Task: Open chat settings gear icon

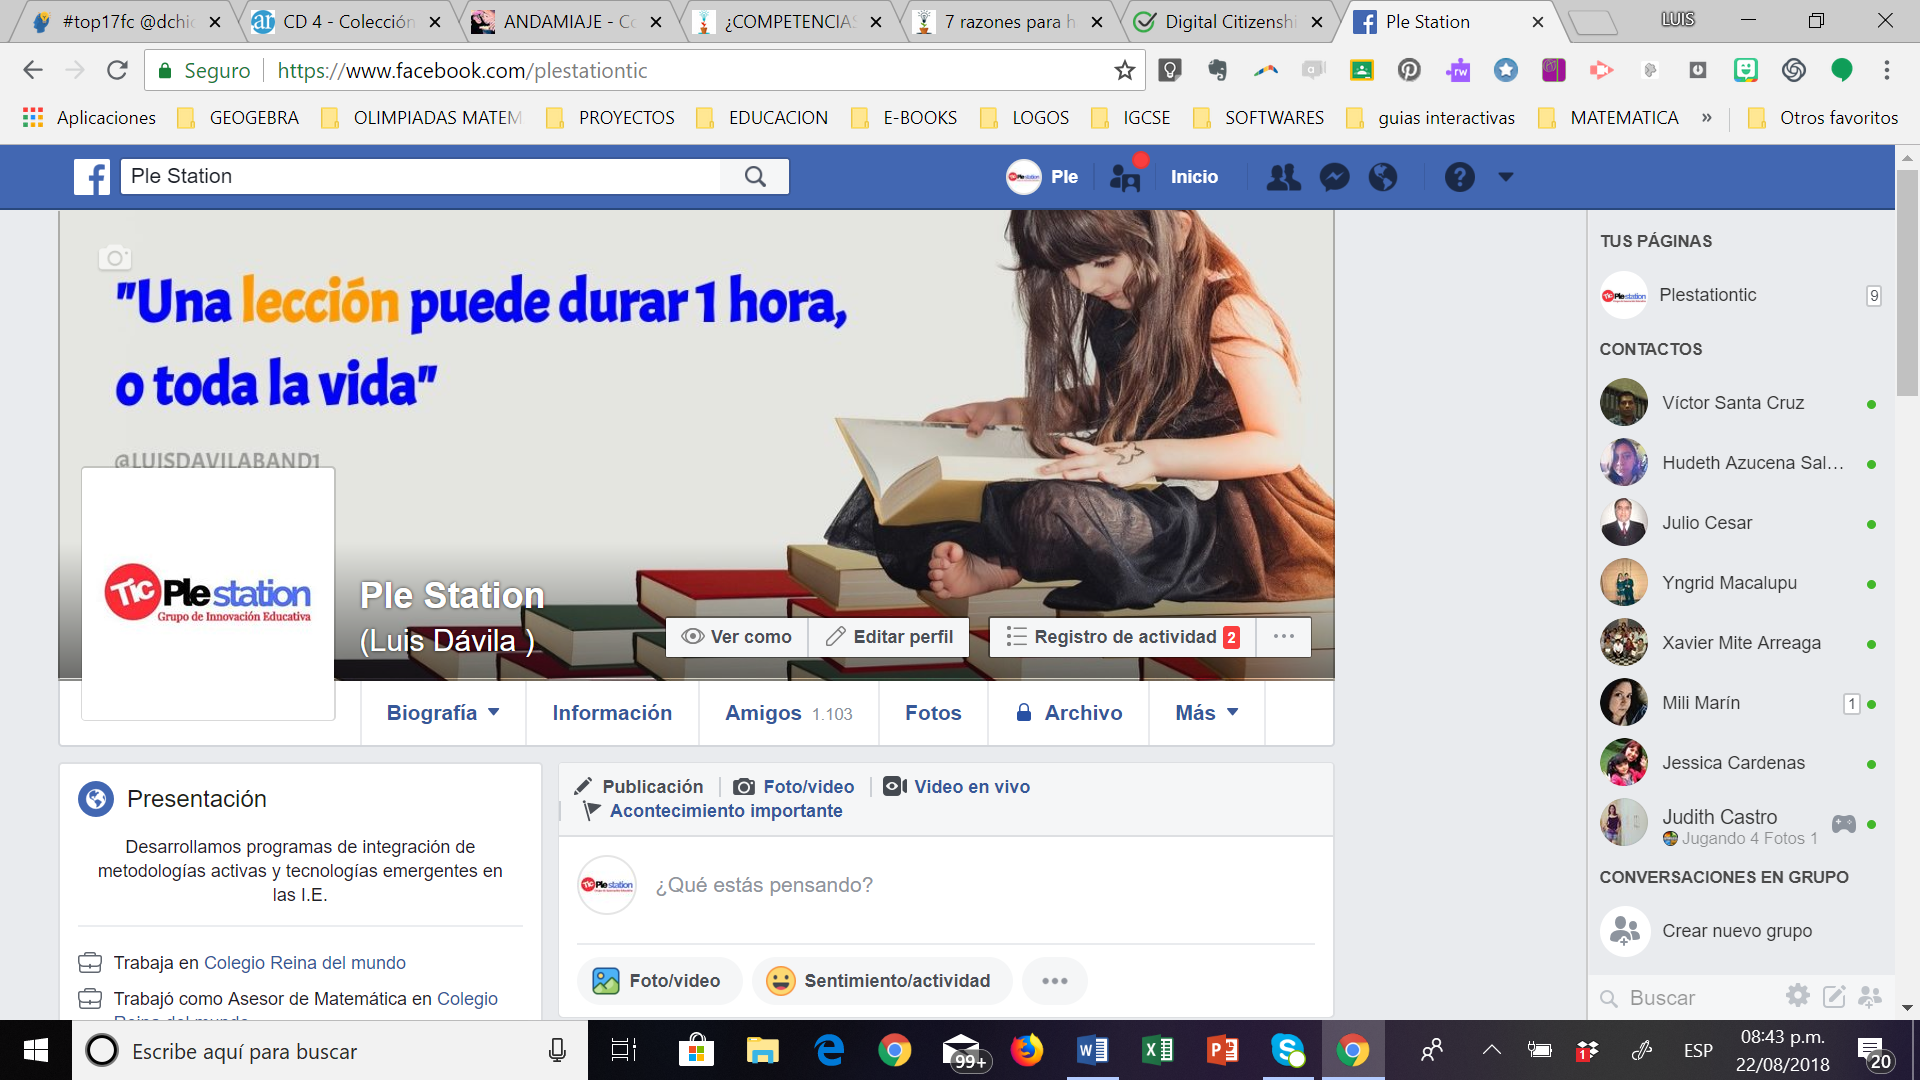Action: 1798,996
